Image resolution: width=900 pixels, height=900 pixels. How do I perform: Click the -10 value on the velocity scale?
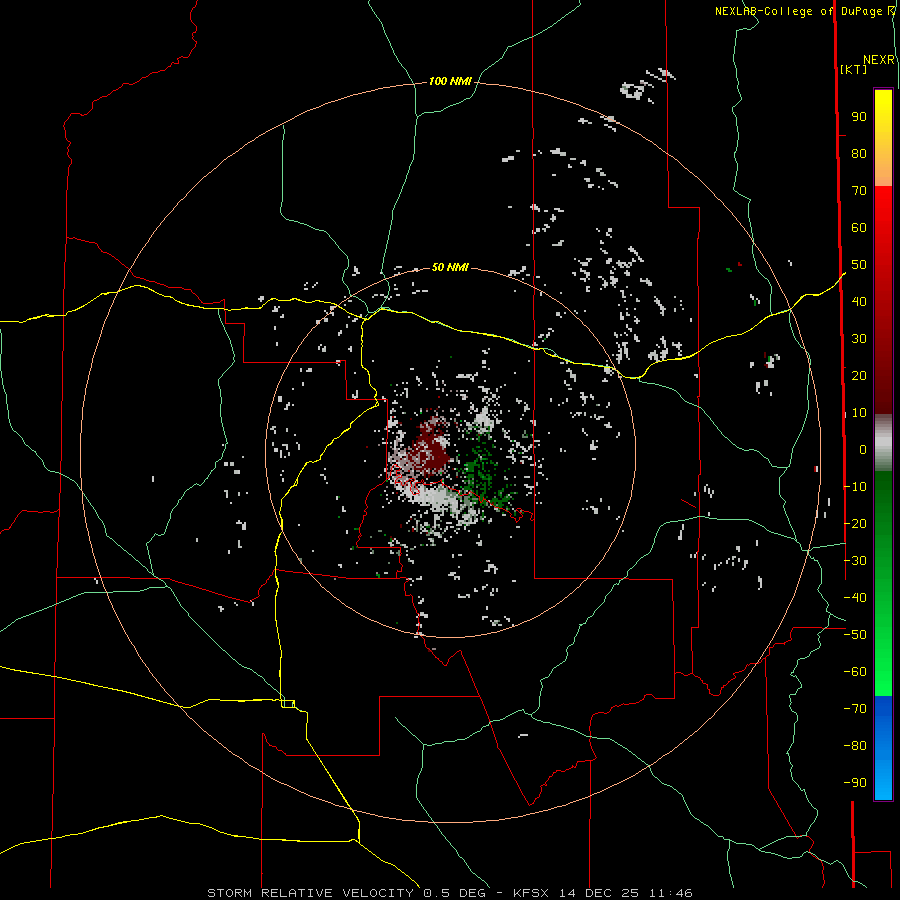tap(855, 487)
